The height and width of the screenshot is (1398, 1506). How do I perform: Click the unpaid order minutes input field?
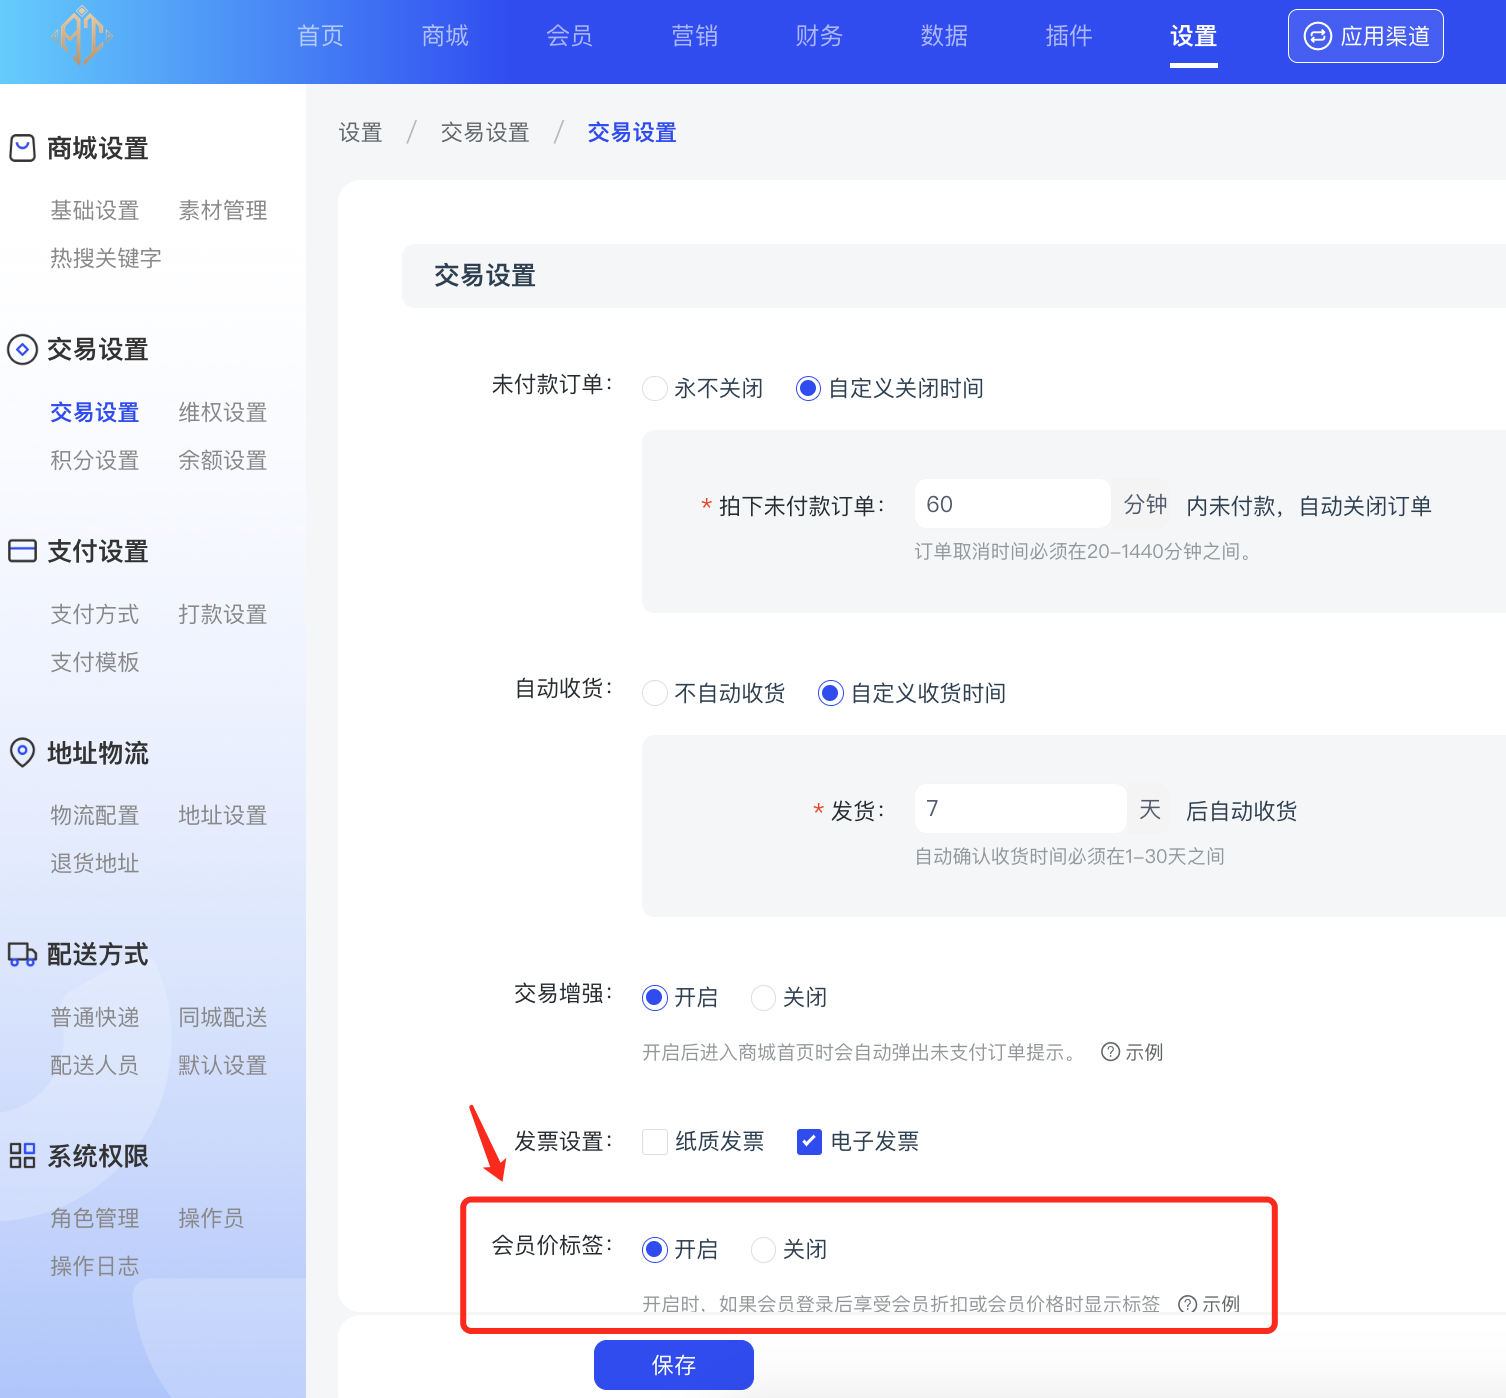(1011, 504)
